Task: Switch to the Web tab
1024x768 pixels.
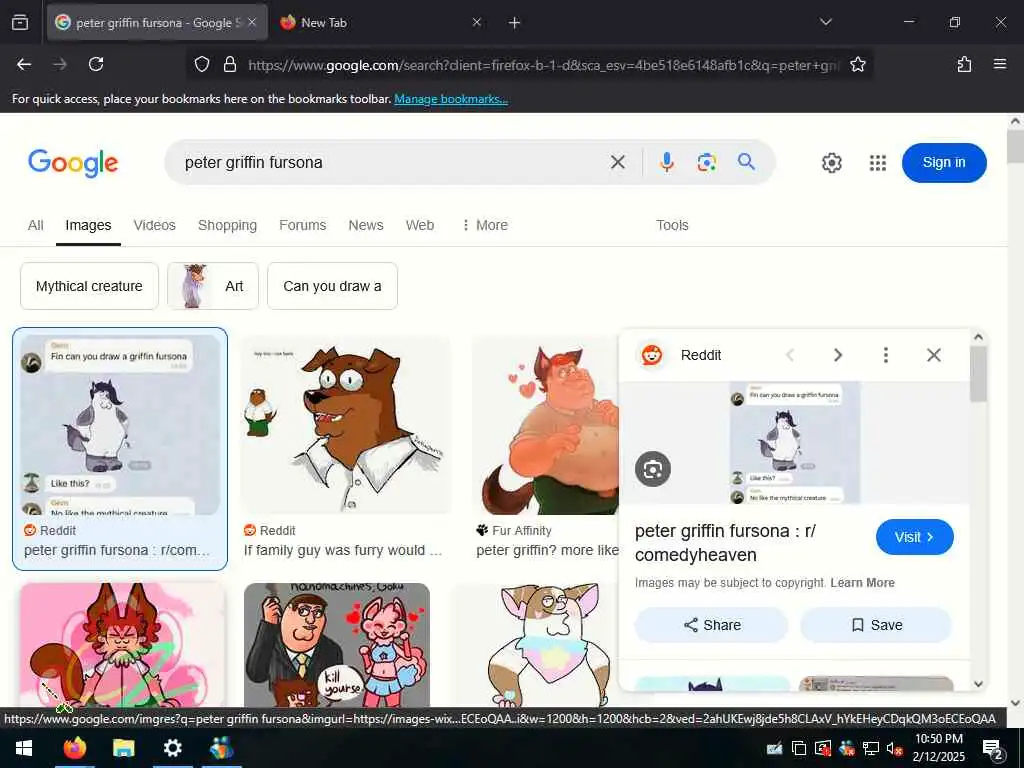Action: pyautogui.click(x=419, y=225)
